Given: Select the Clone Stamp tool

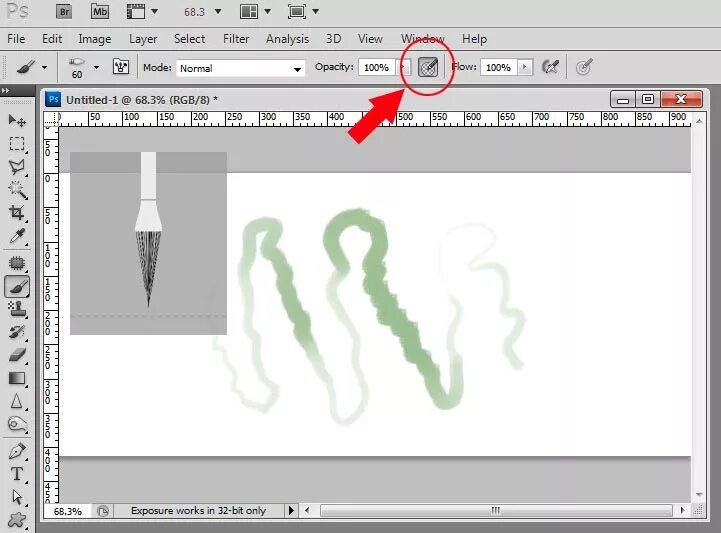Looking at the screenshot, I should point(17,309).
